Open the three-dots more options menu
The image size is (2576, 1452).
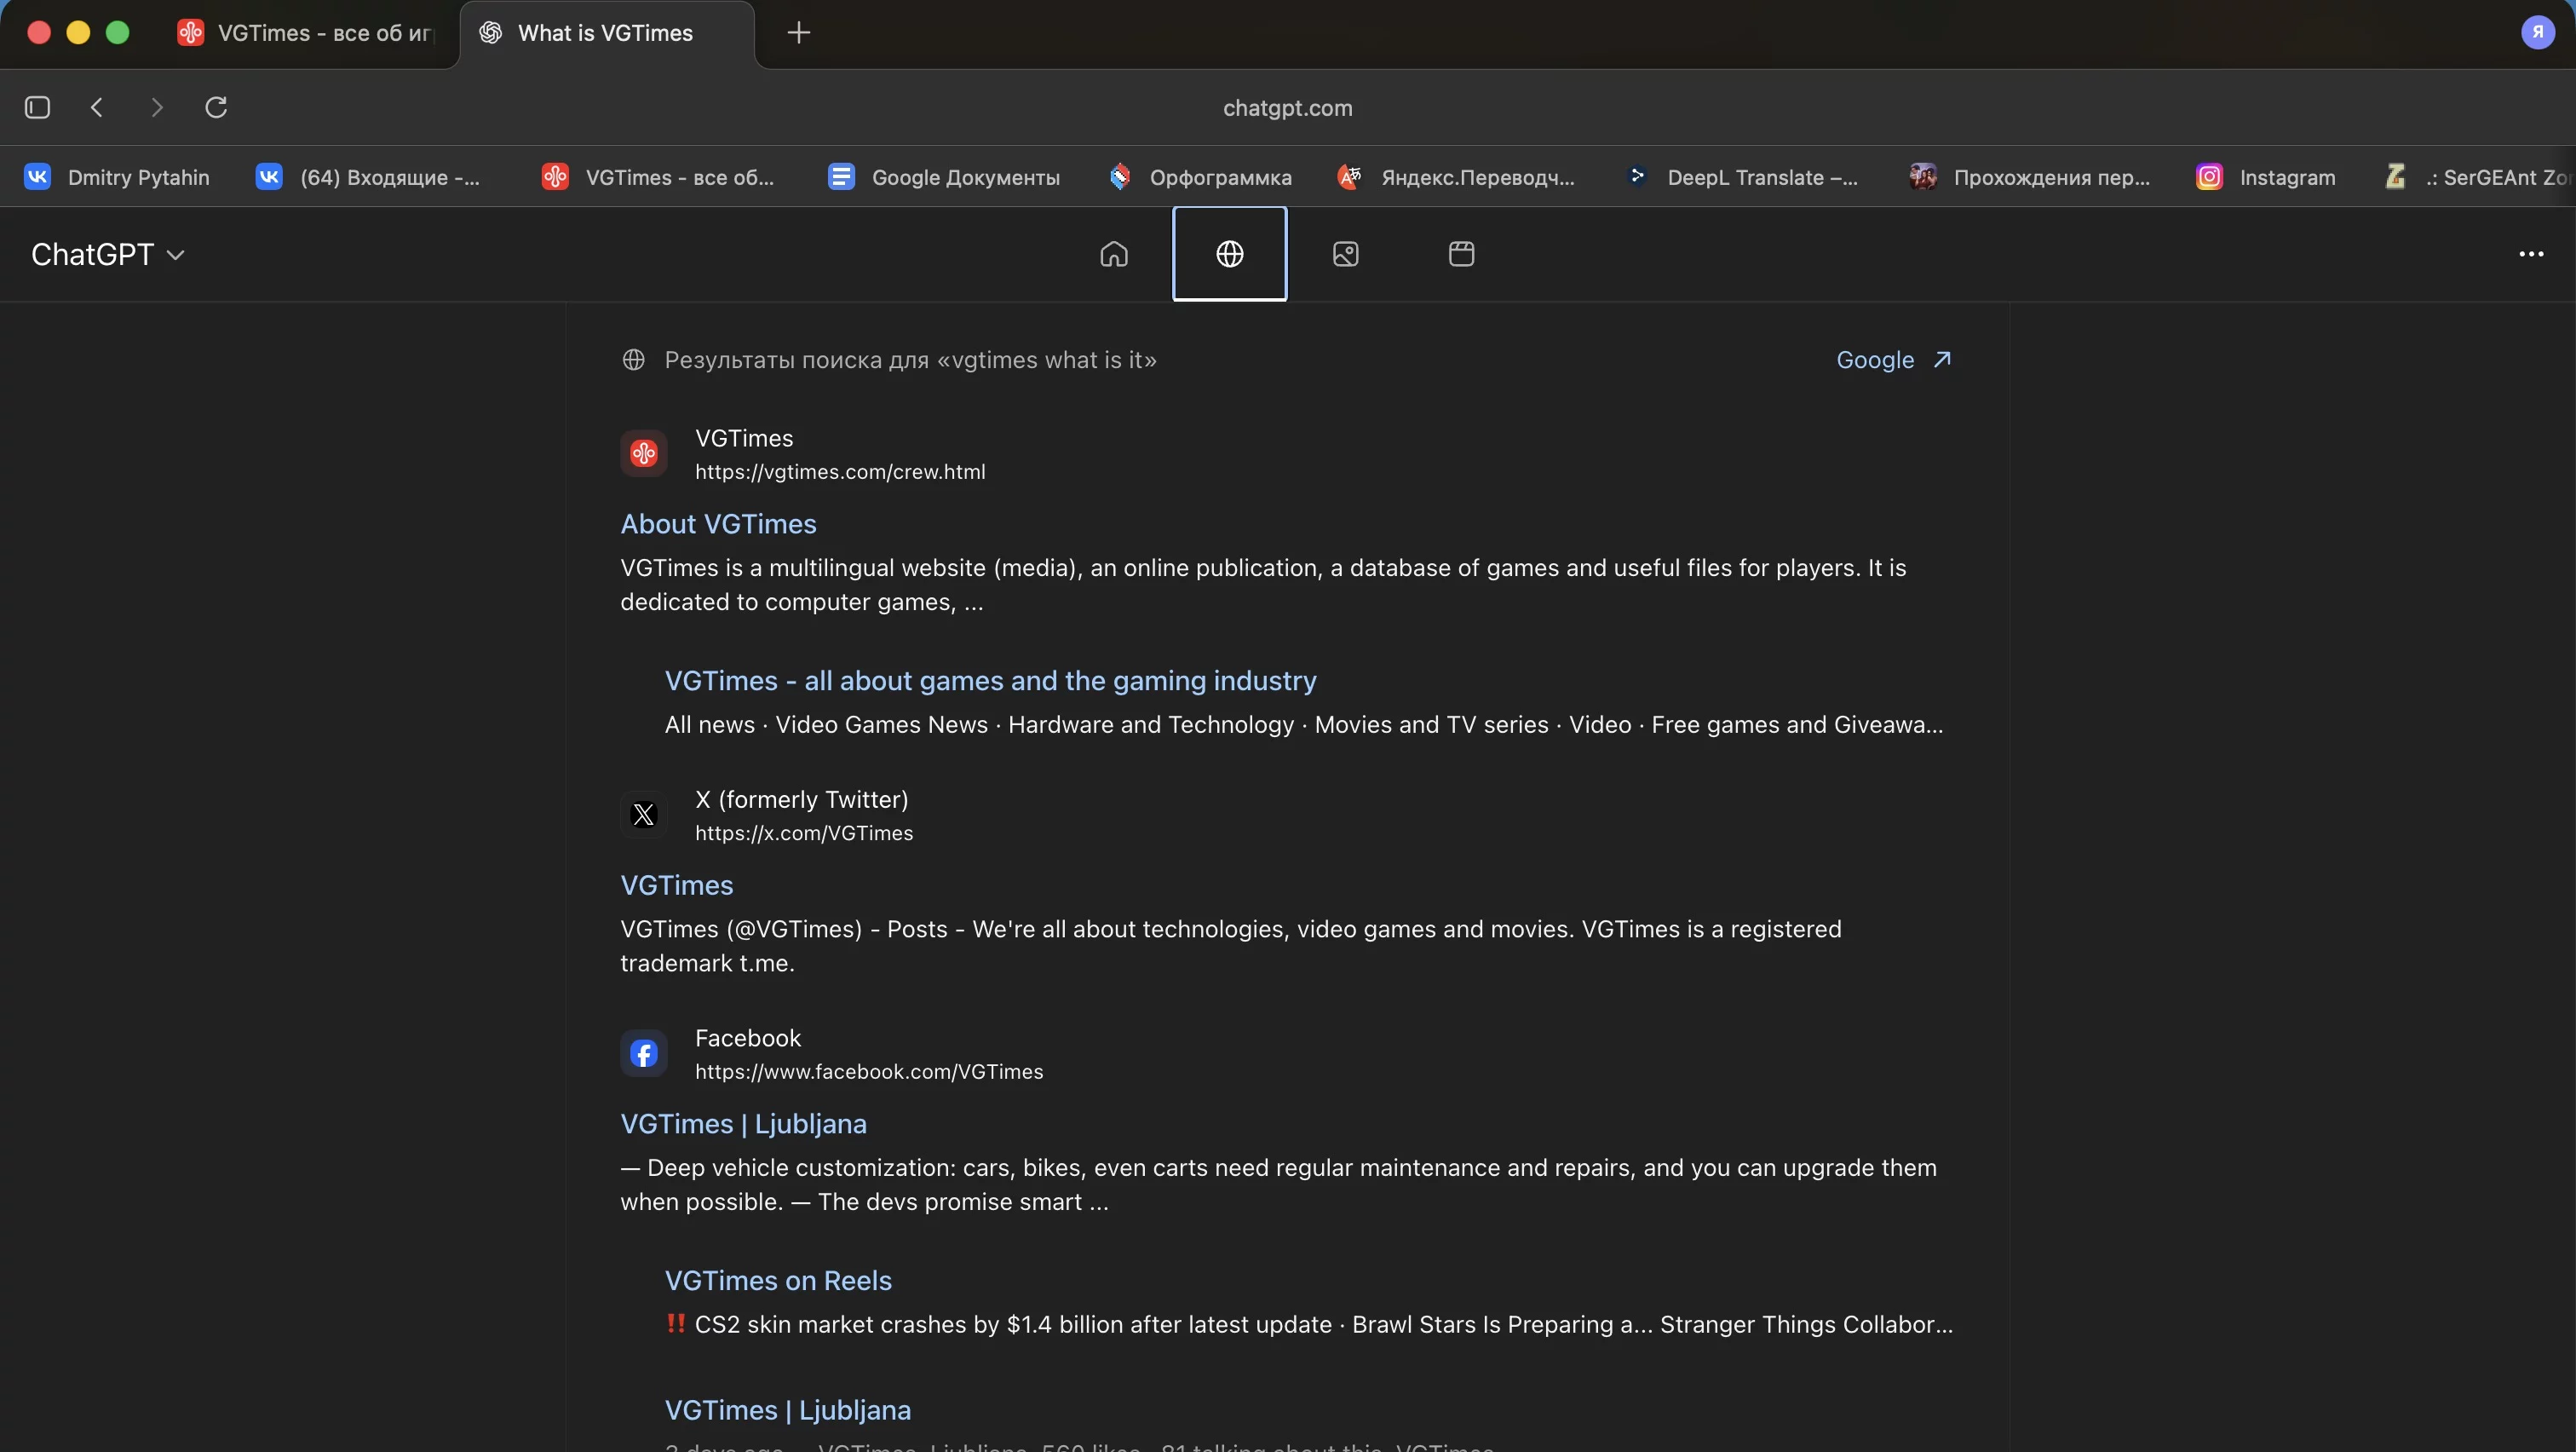[2531, 254]
